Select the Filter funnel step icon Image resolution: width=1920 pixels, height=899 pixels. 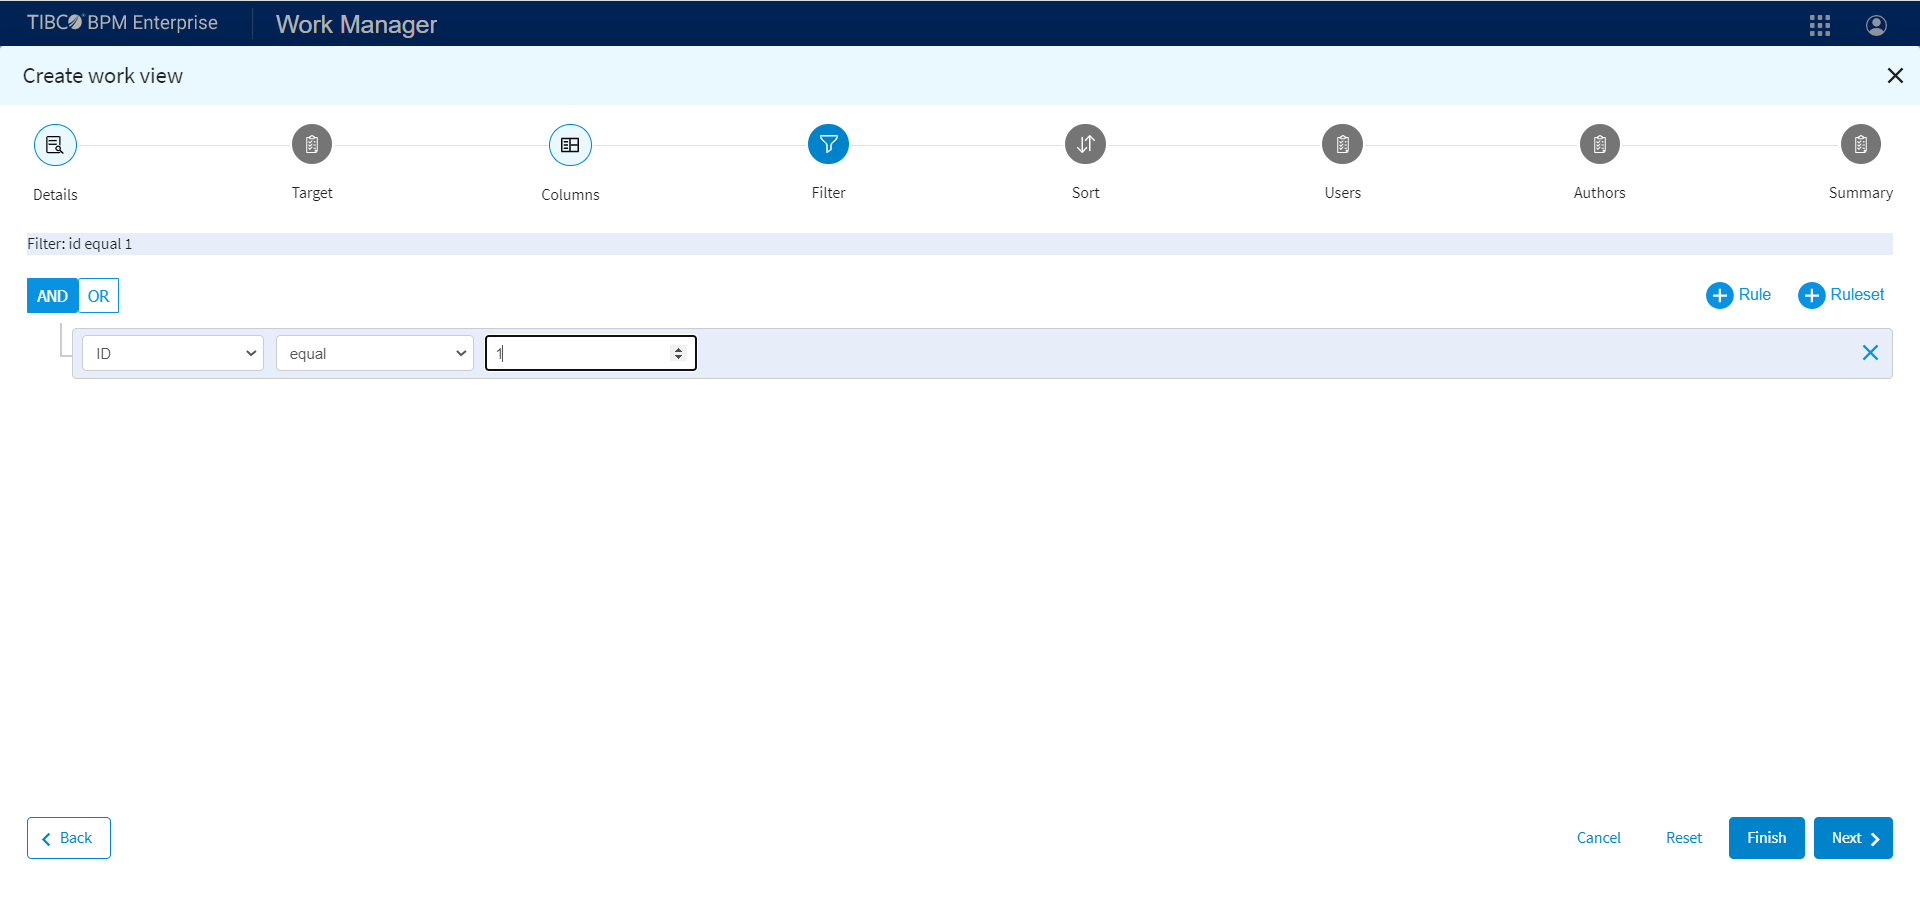pyautogui.click(x=828, y=145)
